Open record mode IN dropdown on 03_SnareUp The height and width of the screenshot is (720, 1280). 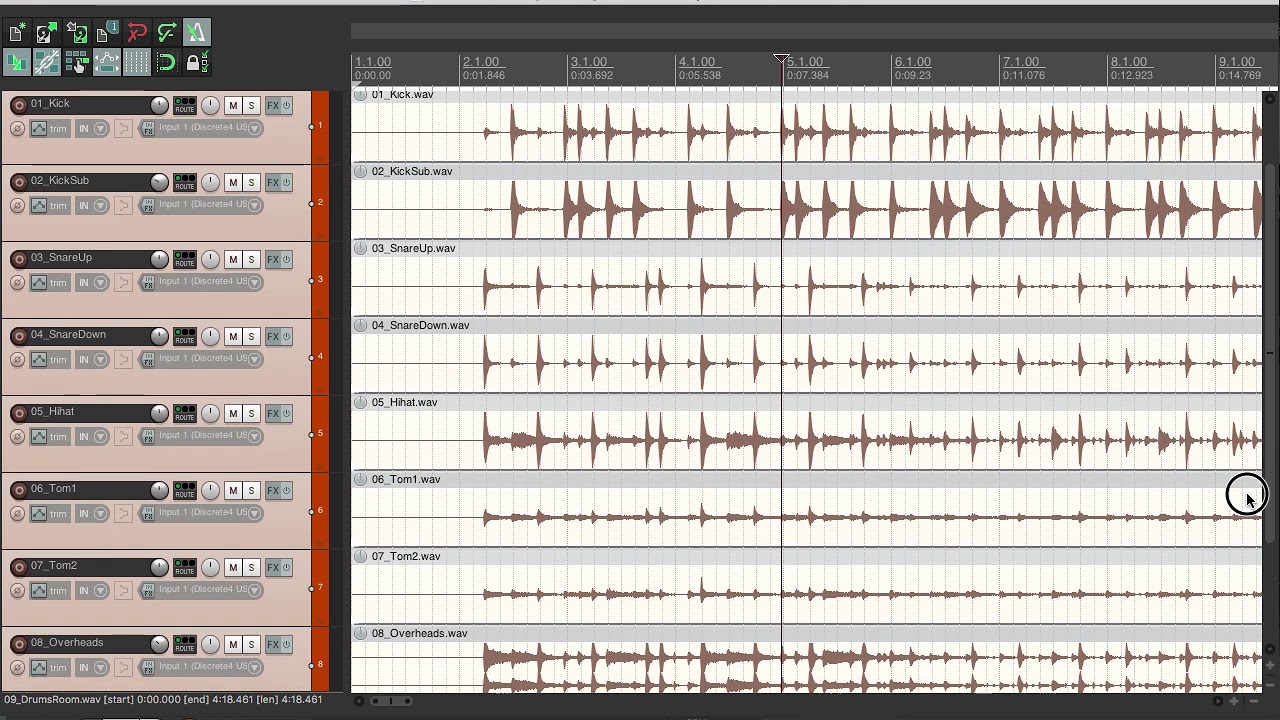click(92, 282)
